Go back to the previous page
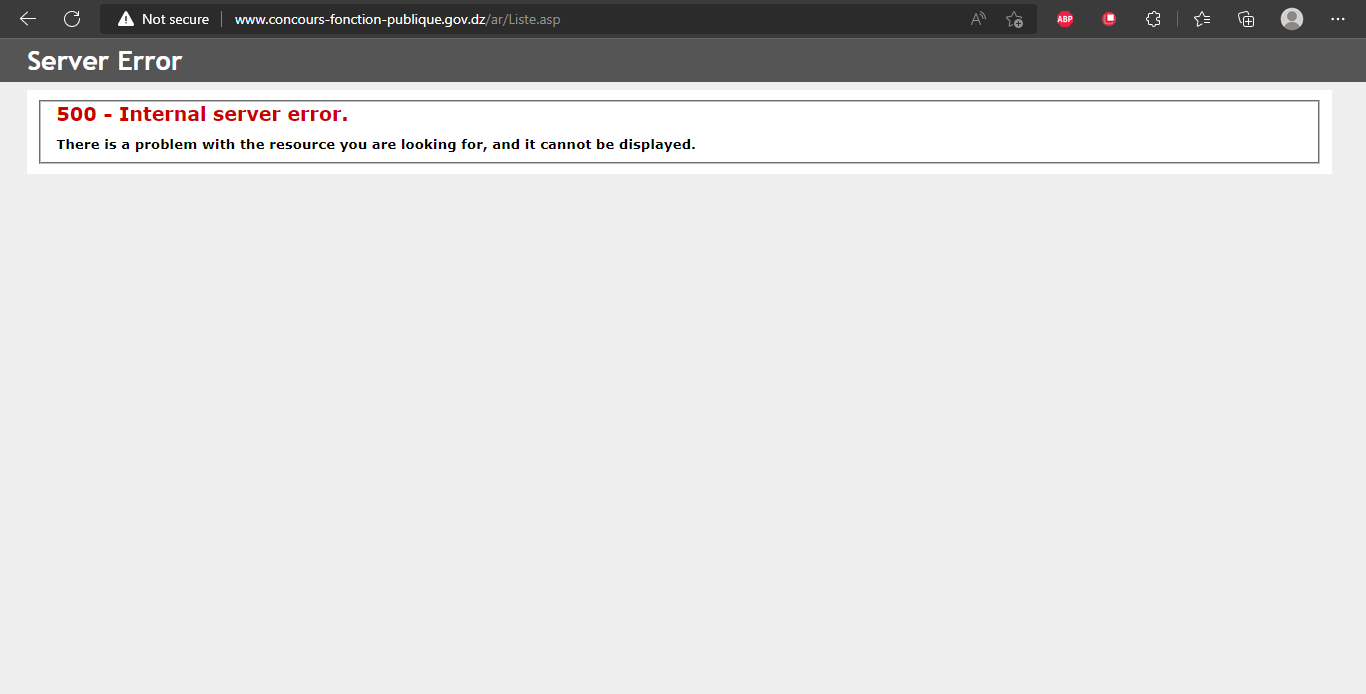The image size is (1366, 694). coord(28,19)
